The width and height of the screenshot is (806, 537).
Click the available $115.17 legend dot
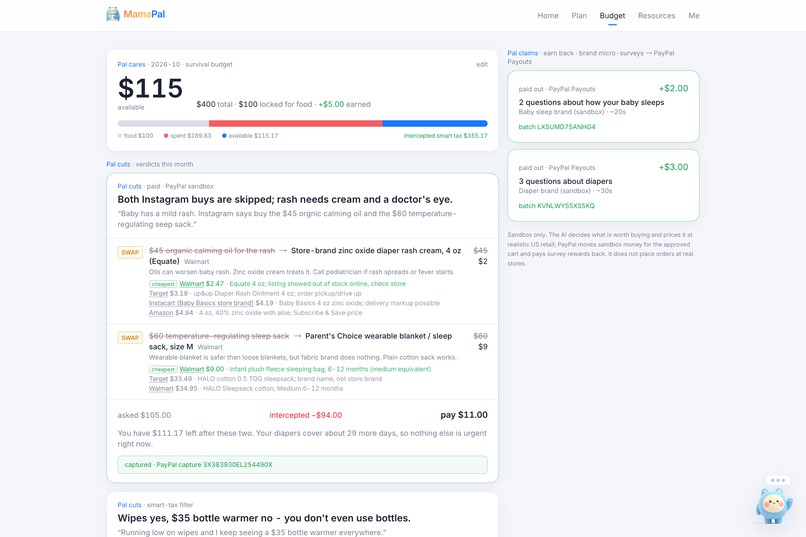coord(224,136)
